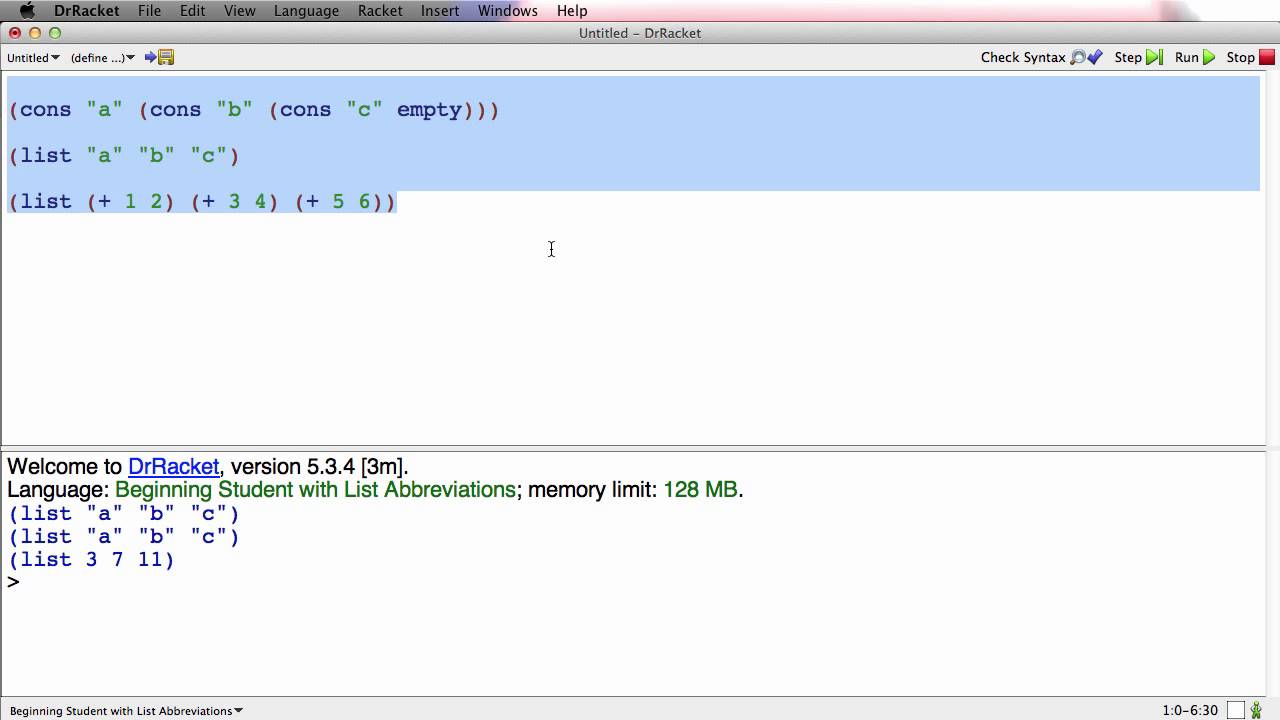Click the (list 3 7 11) output
The image size is (1280, 720).
click(x=91, y=560)
